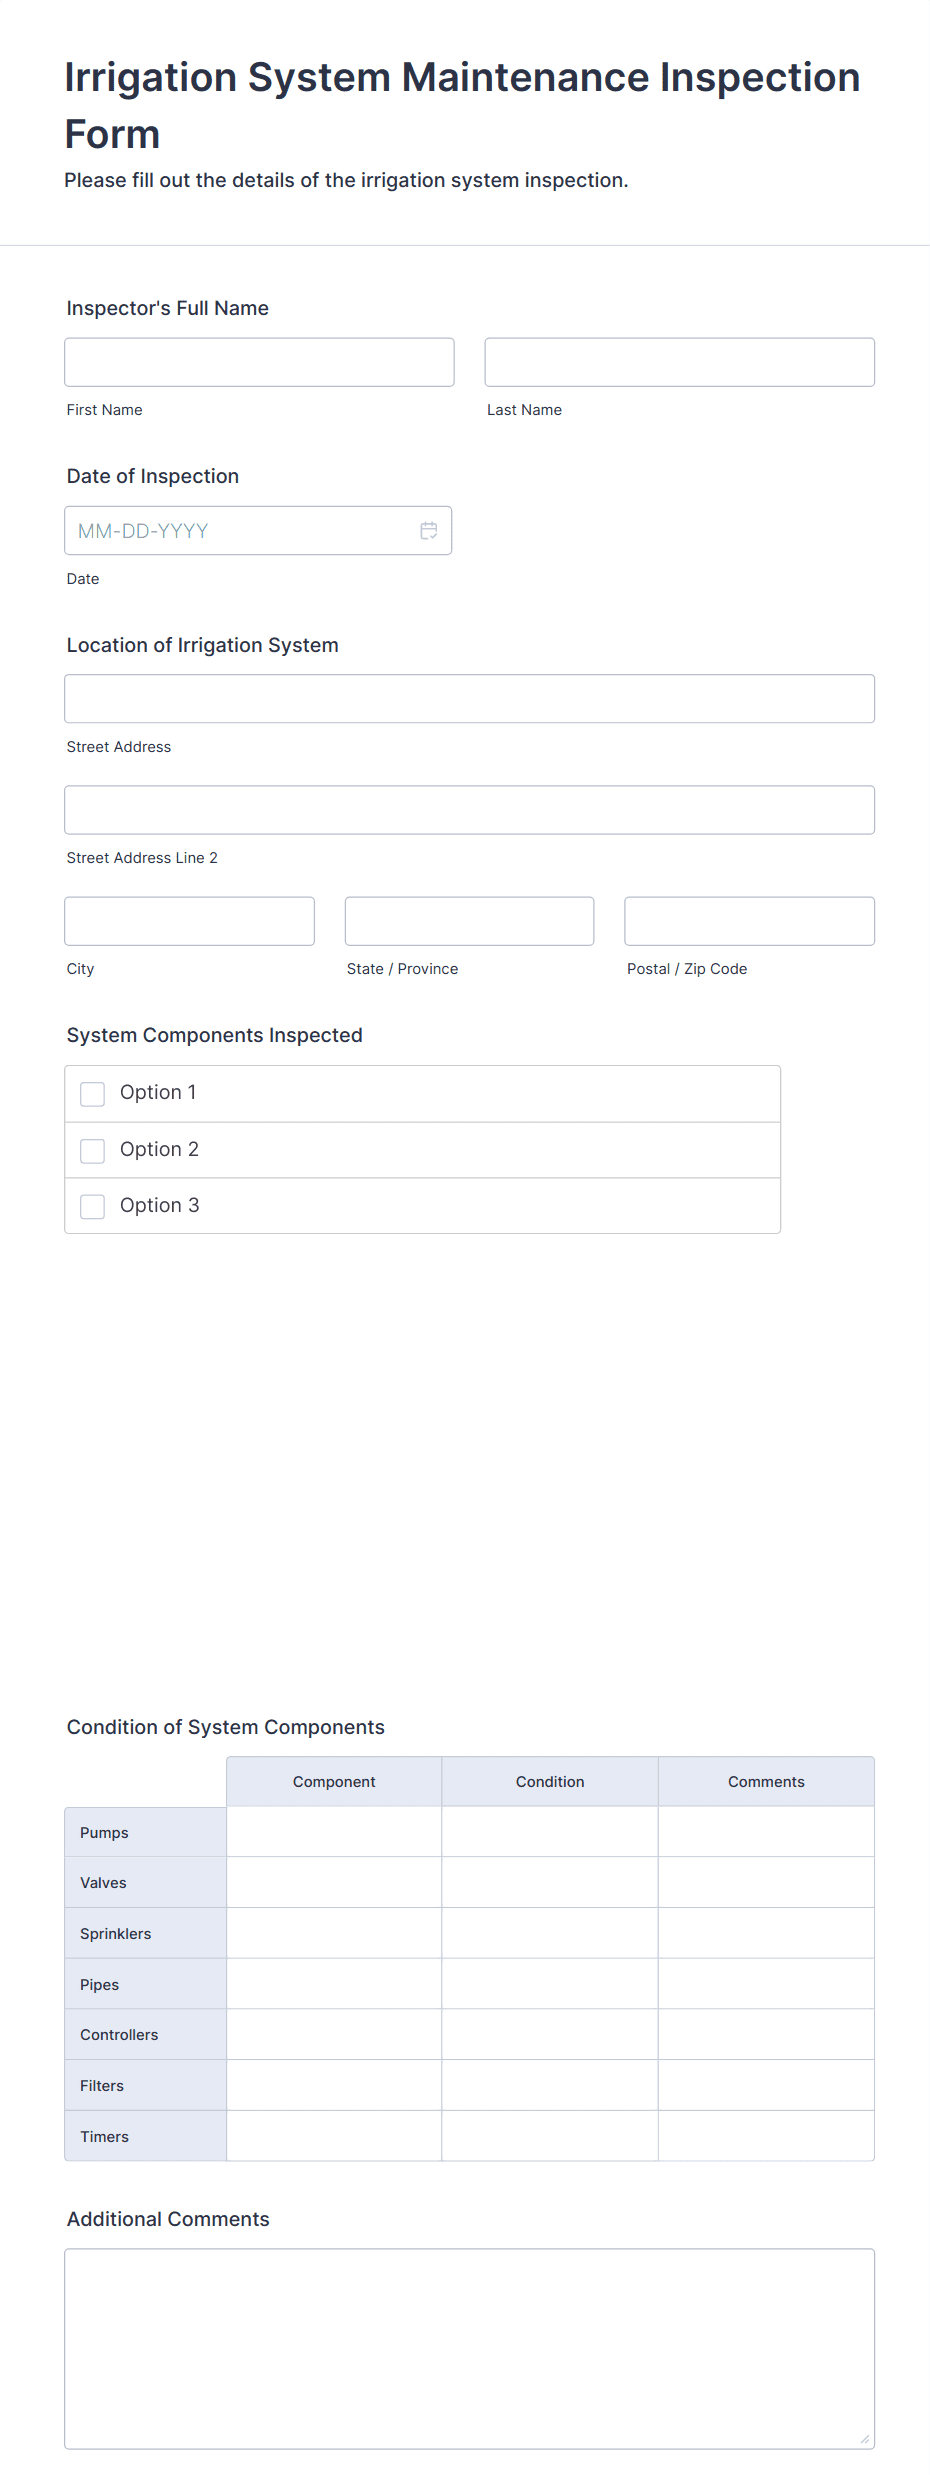The image size is (930, 2475).
Task: Check the Option 1 checkbox
Action: 92,1094
